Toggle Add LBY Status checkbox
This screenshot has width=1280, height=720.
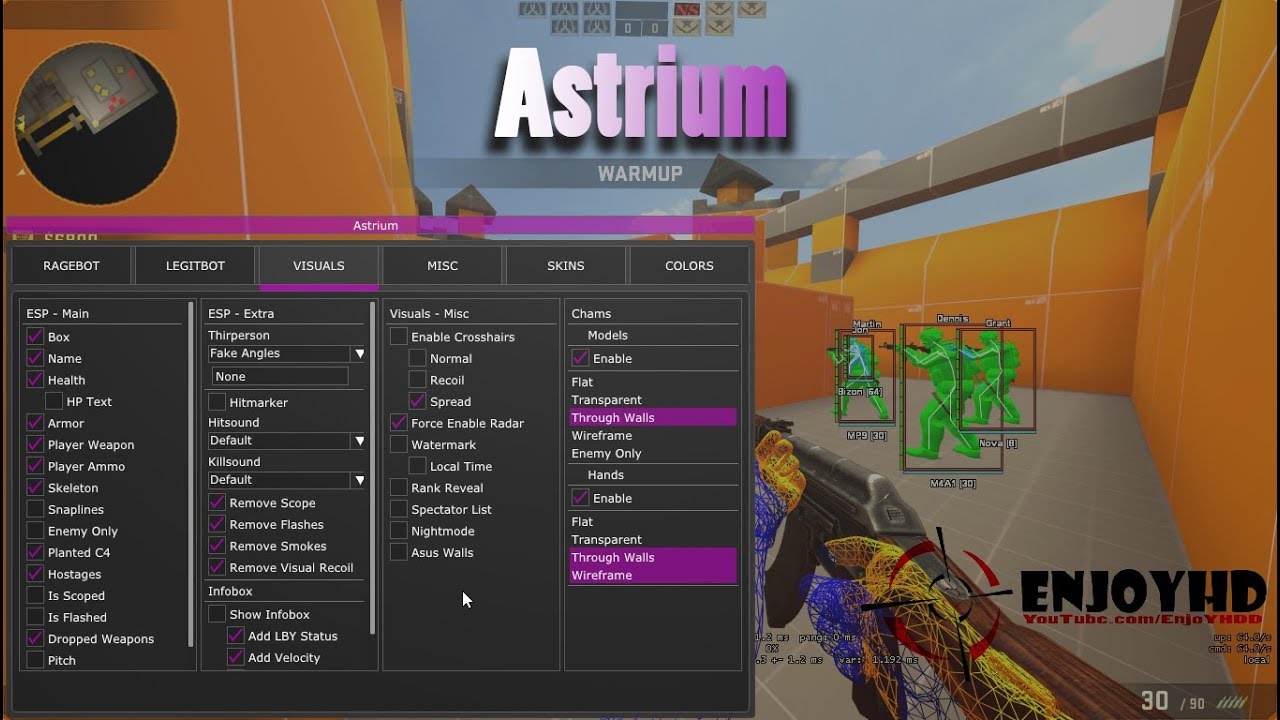[236, 636]
